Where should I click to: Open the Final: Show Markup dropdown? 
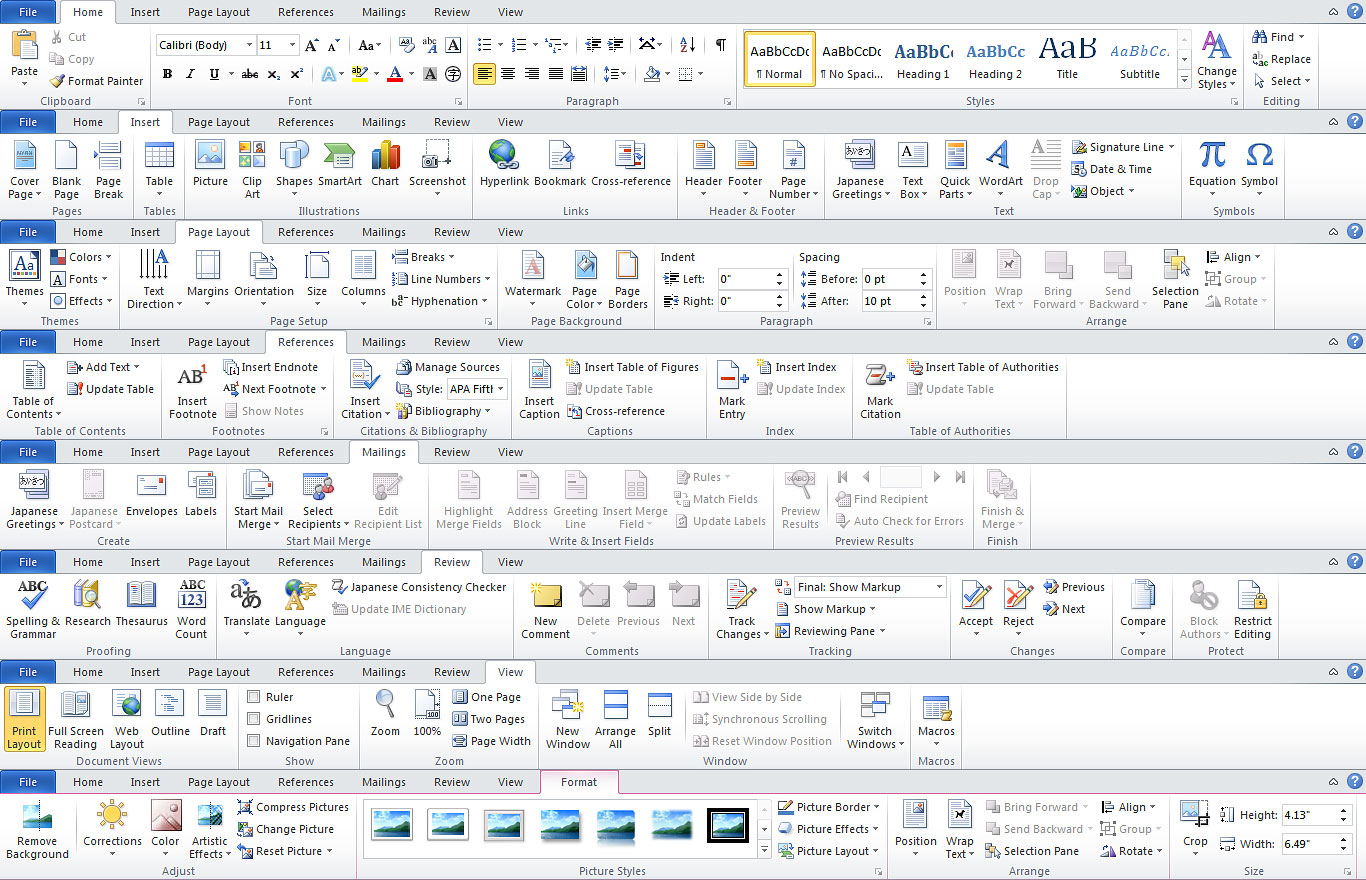pyautogui.click(x=939, y=587)
